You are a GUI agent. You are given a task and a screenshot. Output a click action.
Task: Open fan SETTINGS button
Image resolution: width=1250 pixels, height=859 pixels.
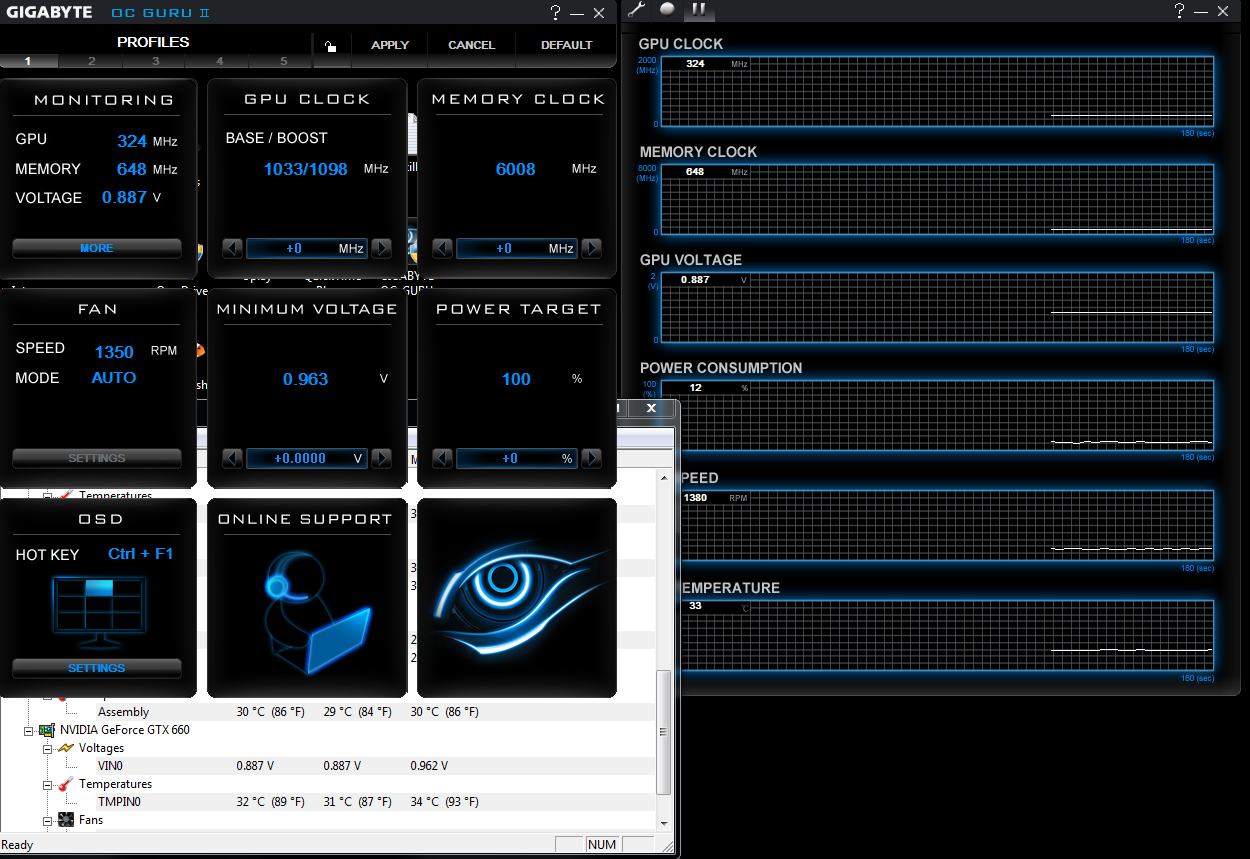pyautogui.click(x=97, y=458)
